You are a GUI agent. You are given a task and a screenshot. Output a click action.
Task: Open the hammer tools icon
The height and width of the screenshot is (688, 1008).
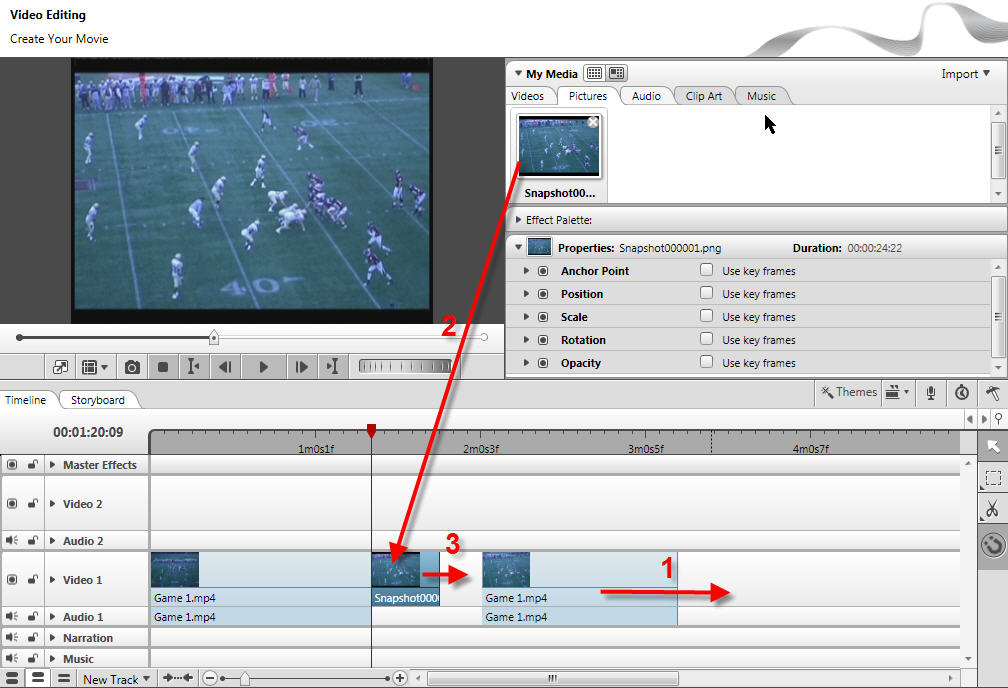[993, 392]
